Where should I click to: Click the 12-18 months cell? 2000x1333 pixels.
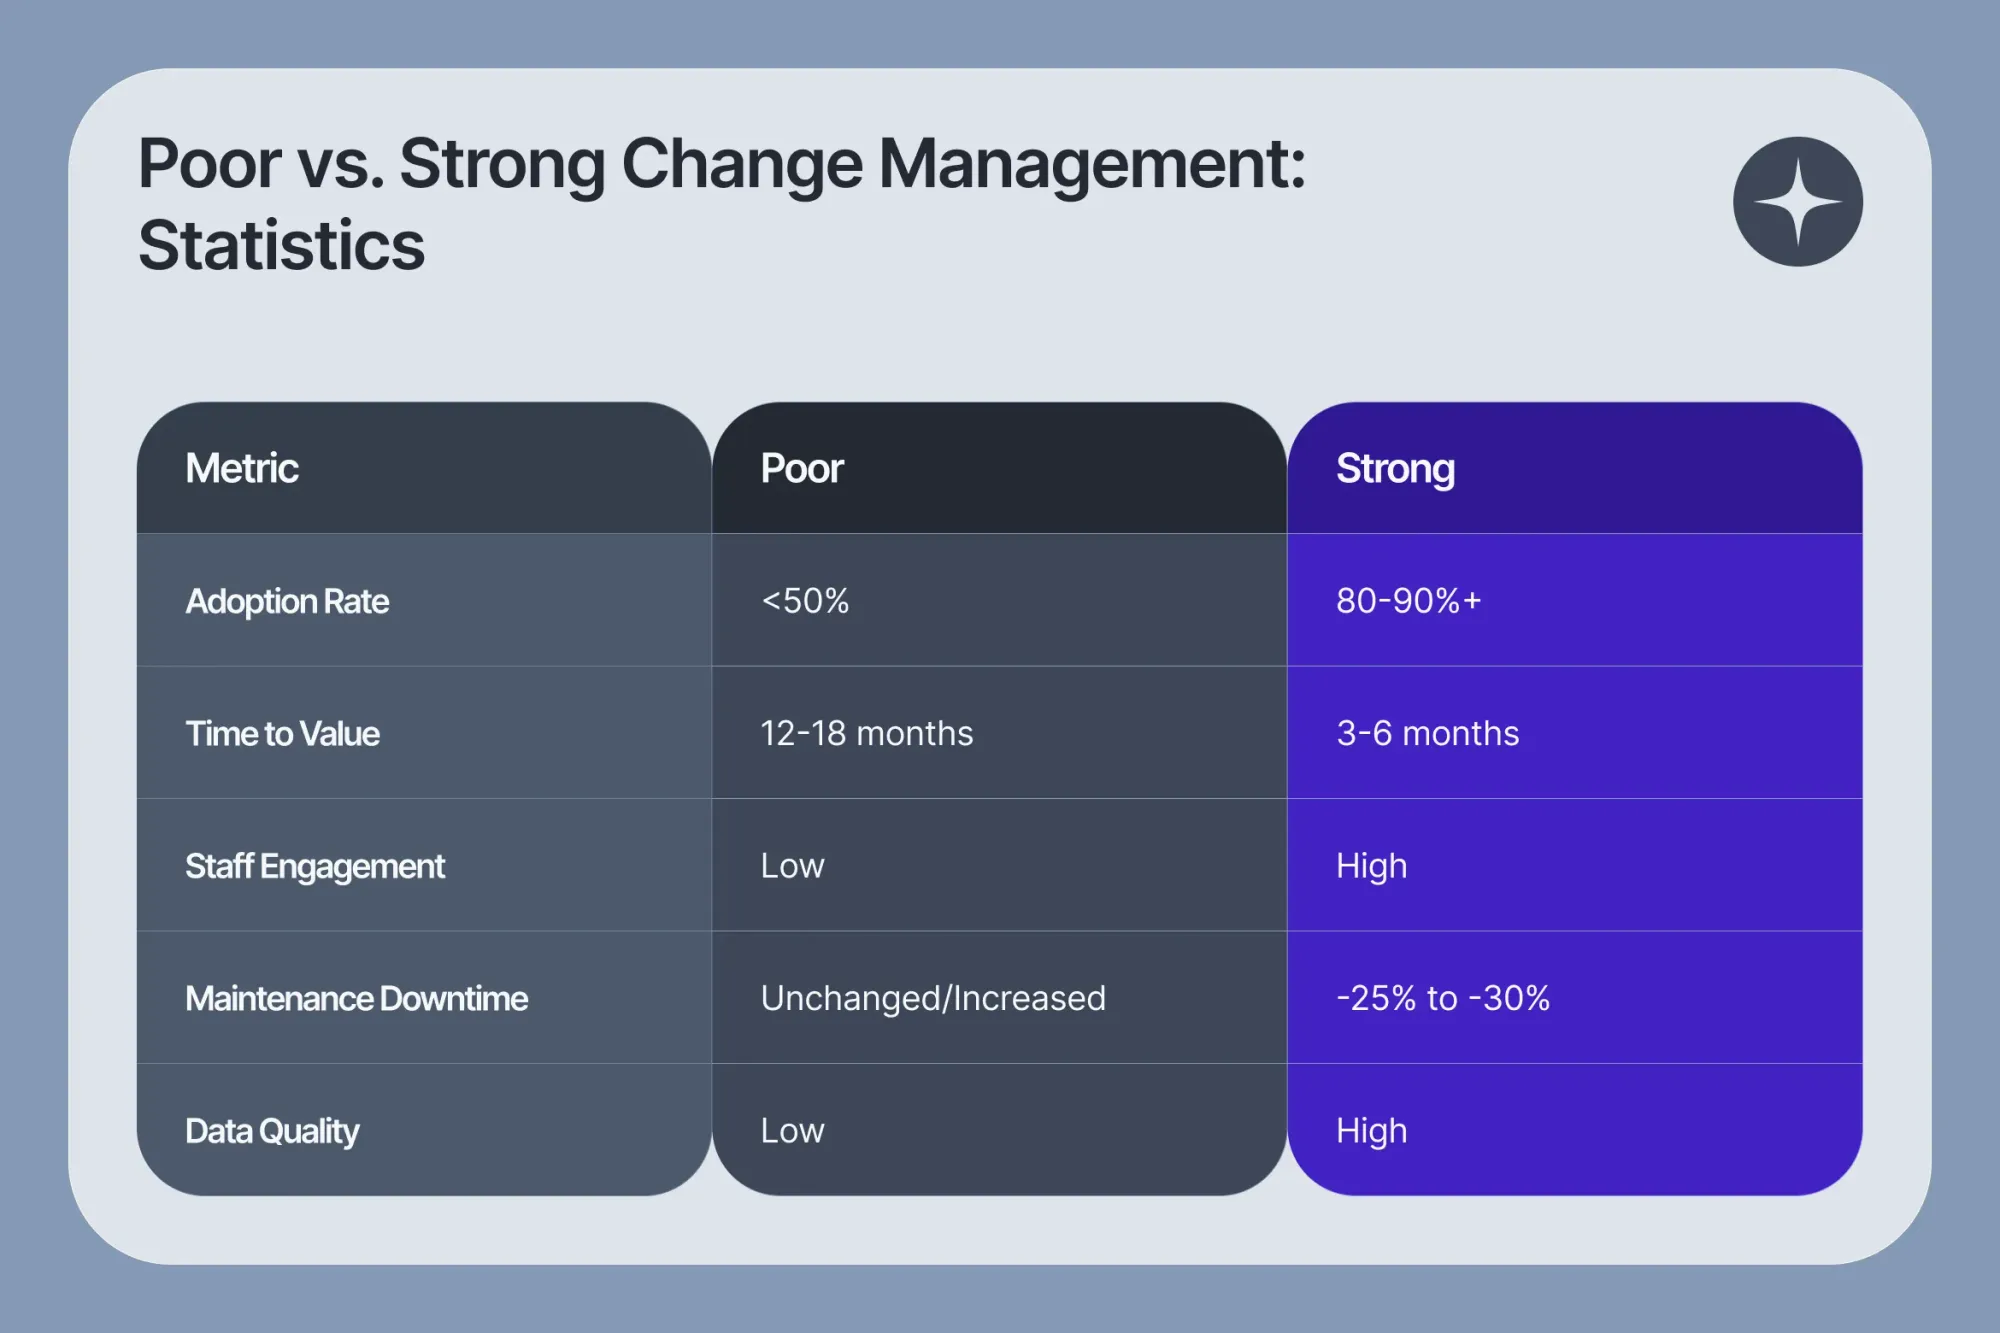[866, 734]
